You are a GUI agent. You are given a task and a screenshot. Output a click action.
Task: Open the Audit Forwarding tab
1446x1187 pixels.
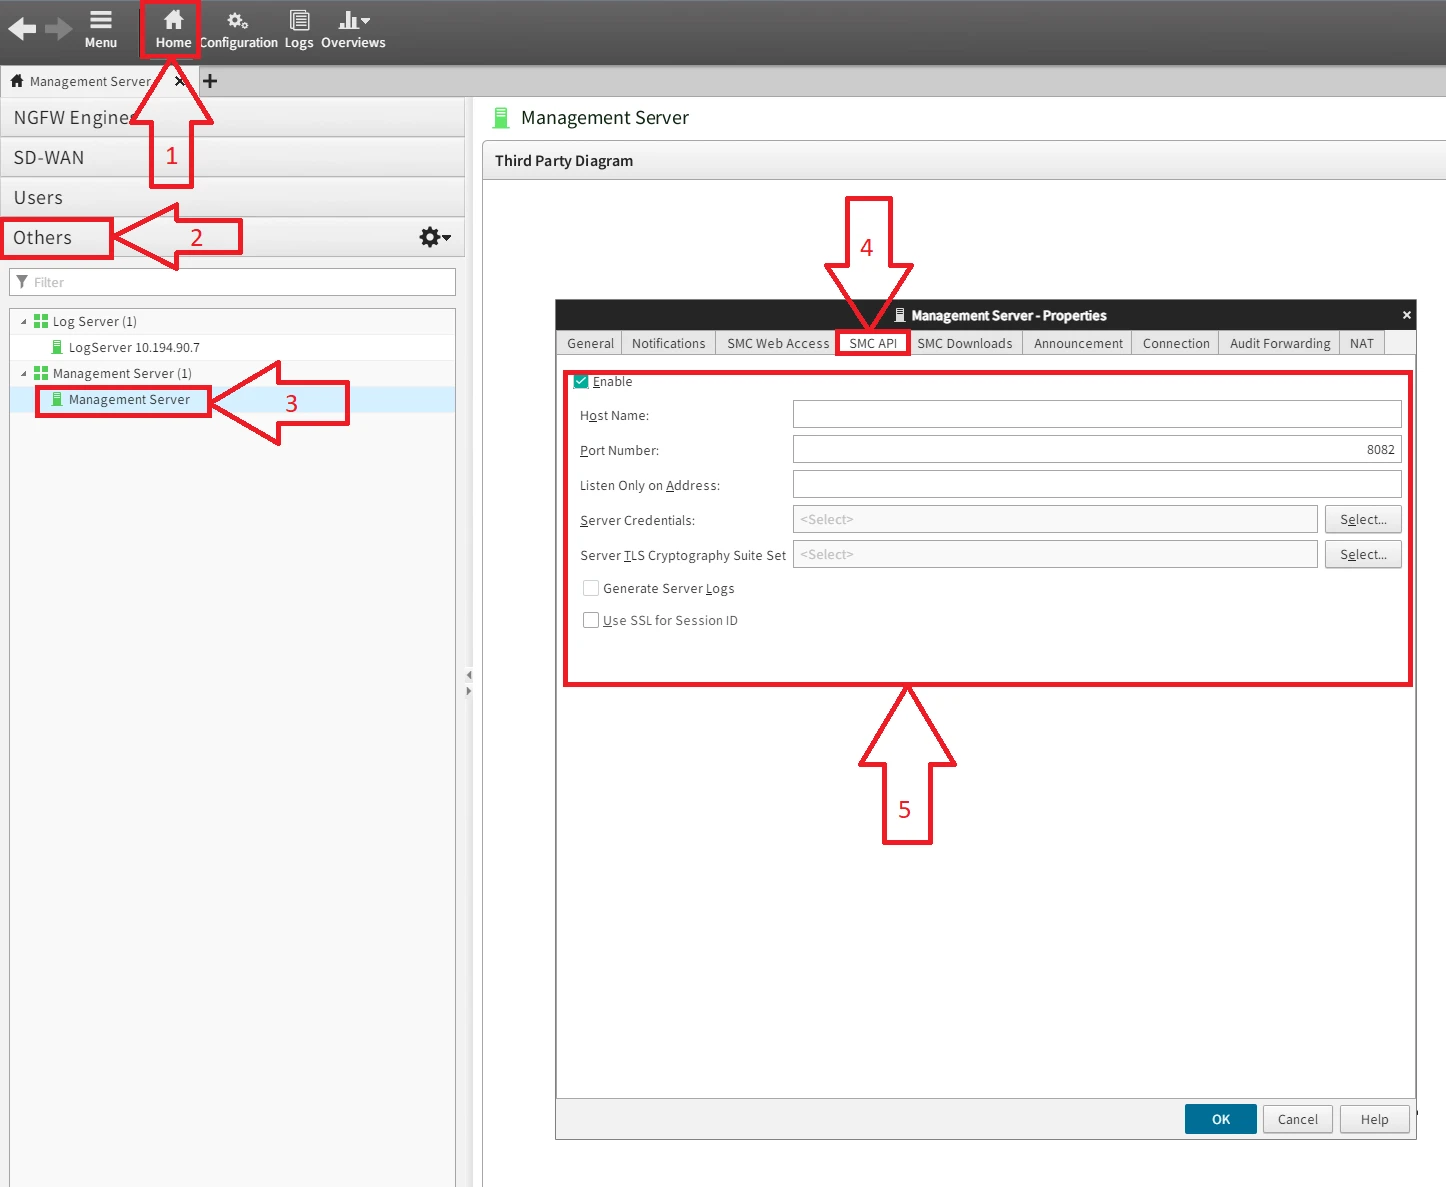(1278, 343)
